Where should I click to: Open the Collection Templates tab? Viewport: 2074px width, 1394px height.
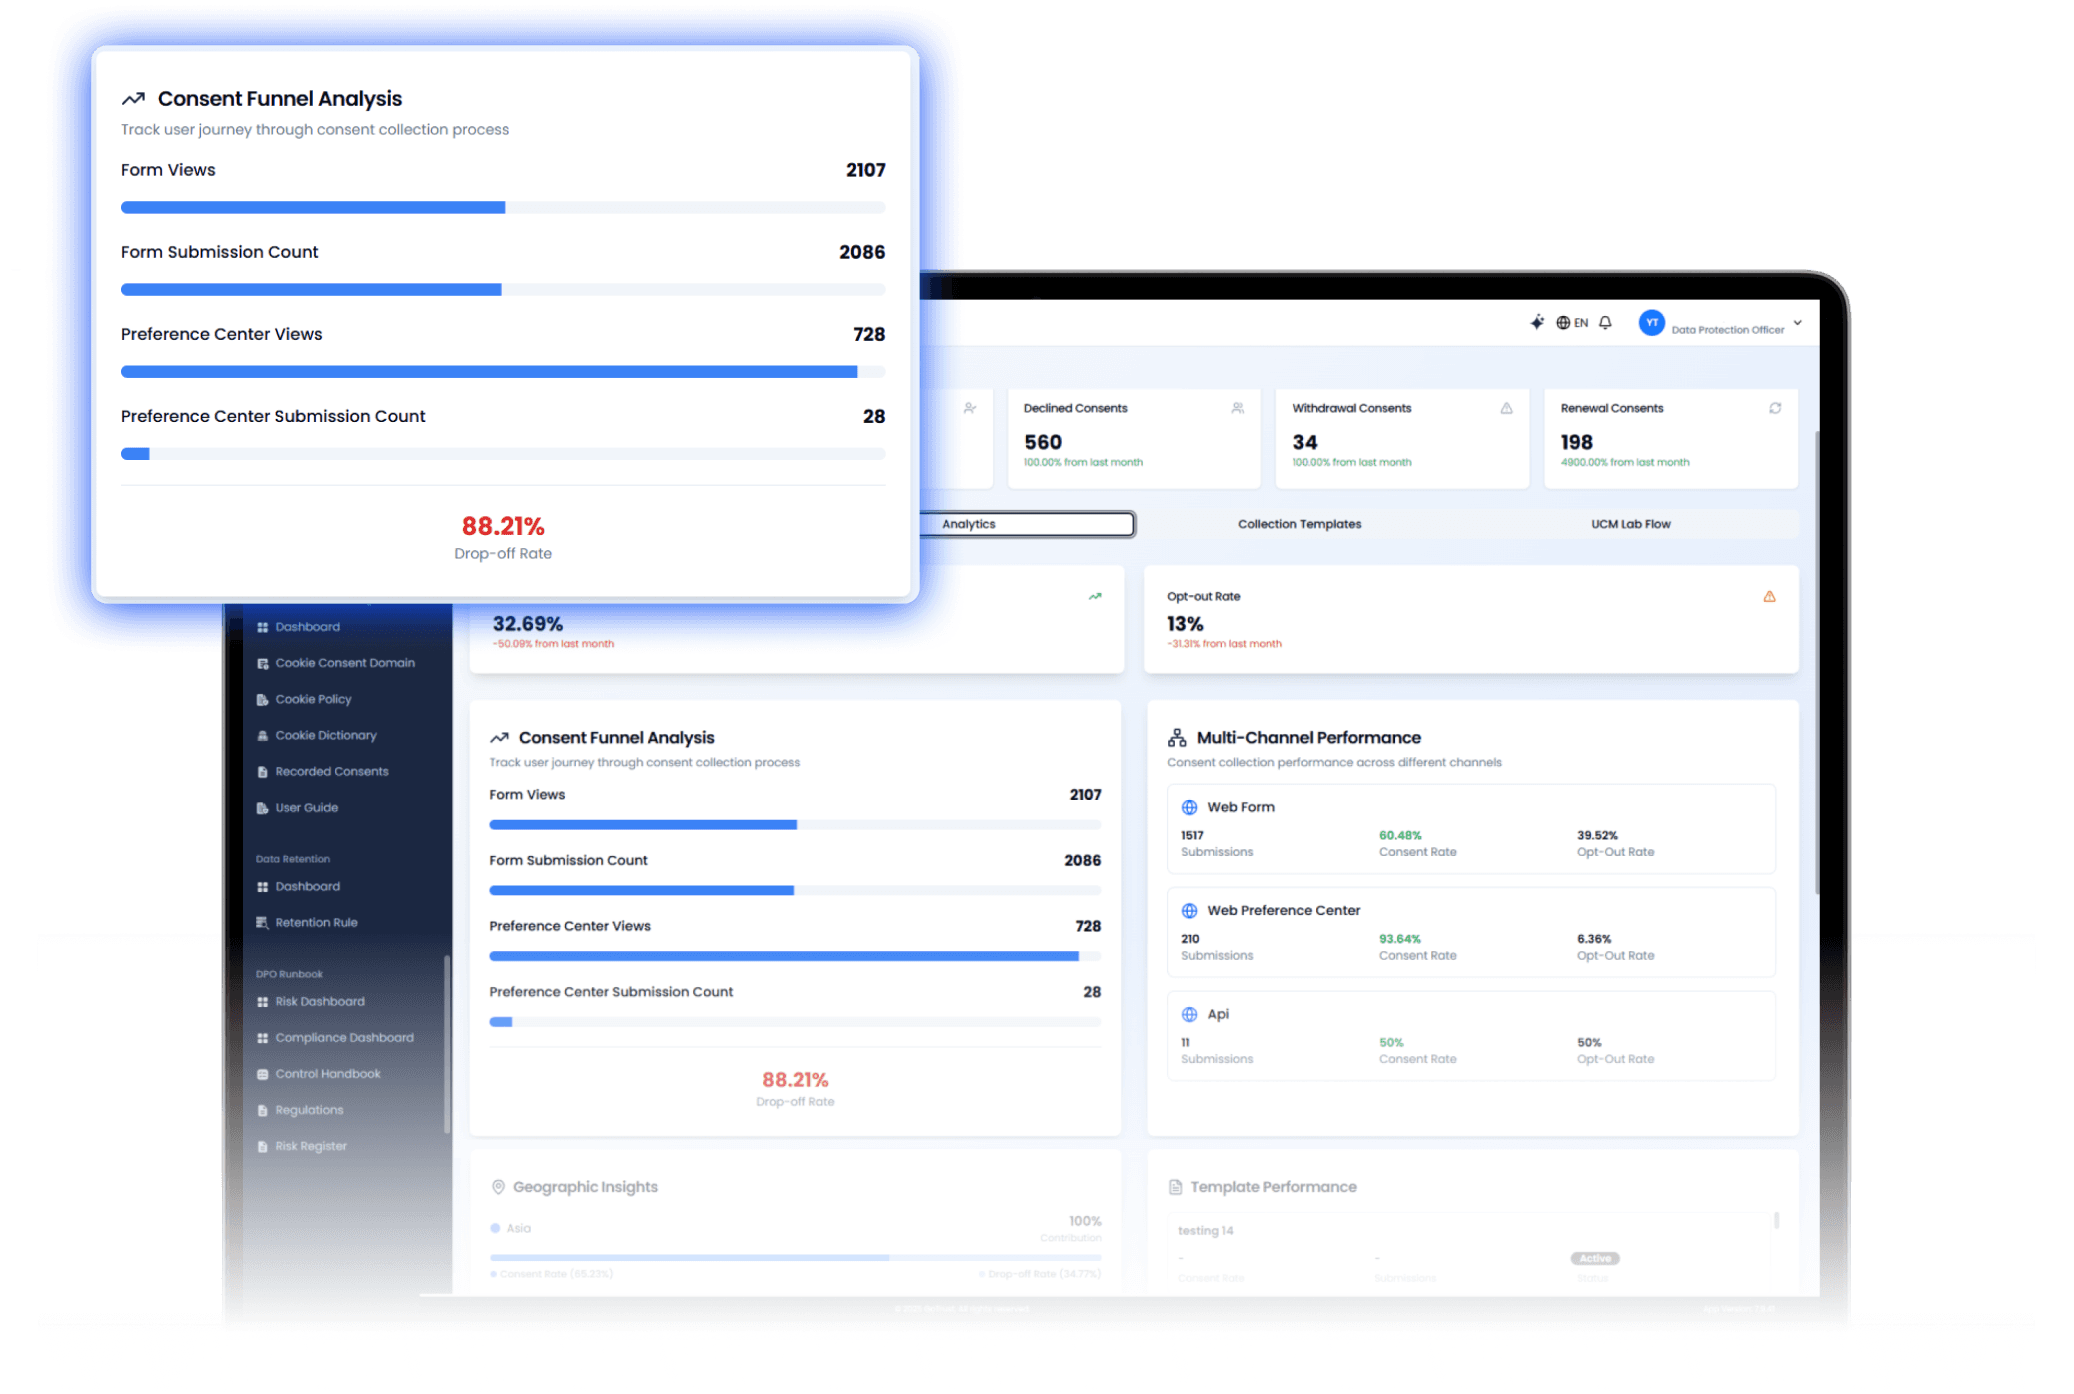point(1299,524)
